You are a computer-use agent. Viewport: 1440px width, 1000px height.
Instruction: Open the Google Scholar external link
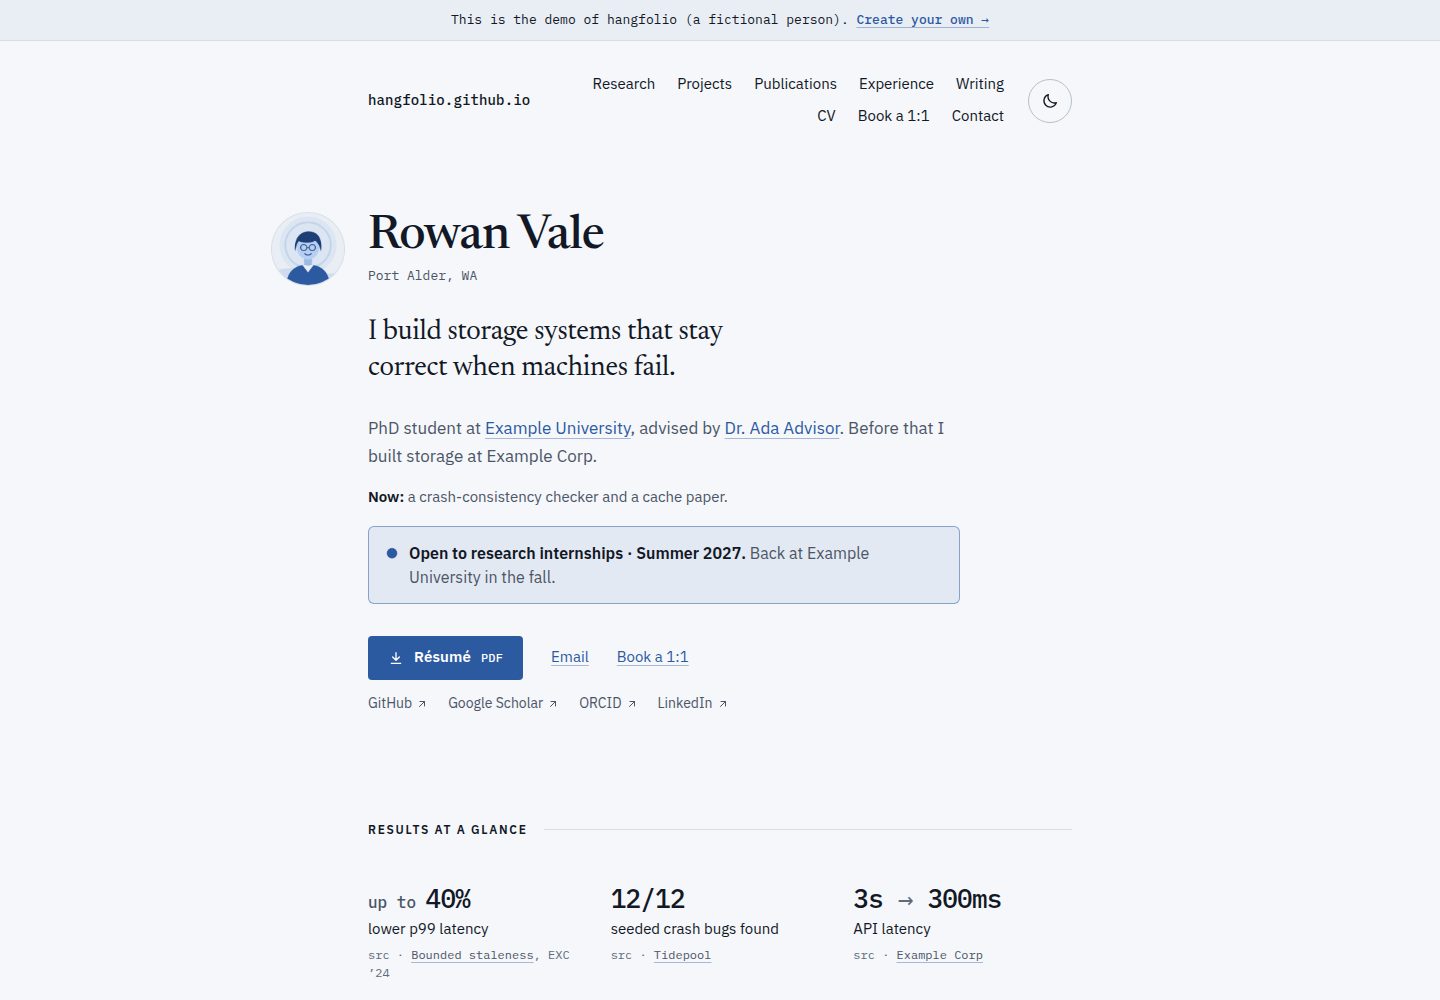(x=503, y=703)
